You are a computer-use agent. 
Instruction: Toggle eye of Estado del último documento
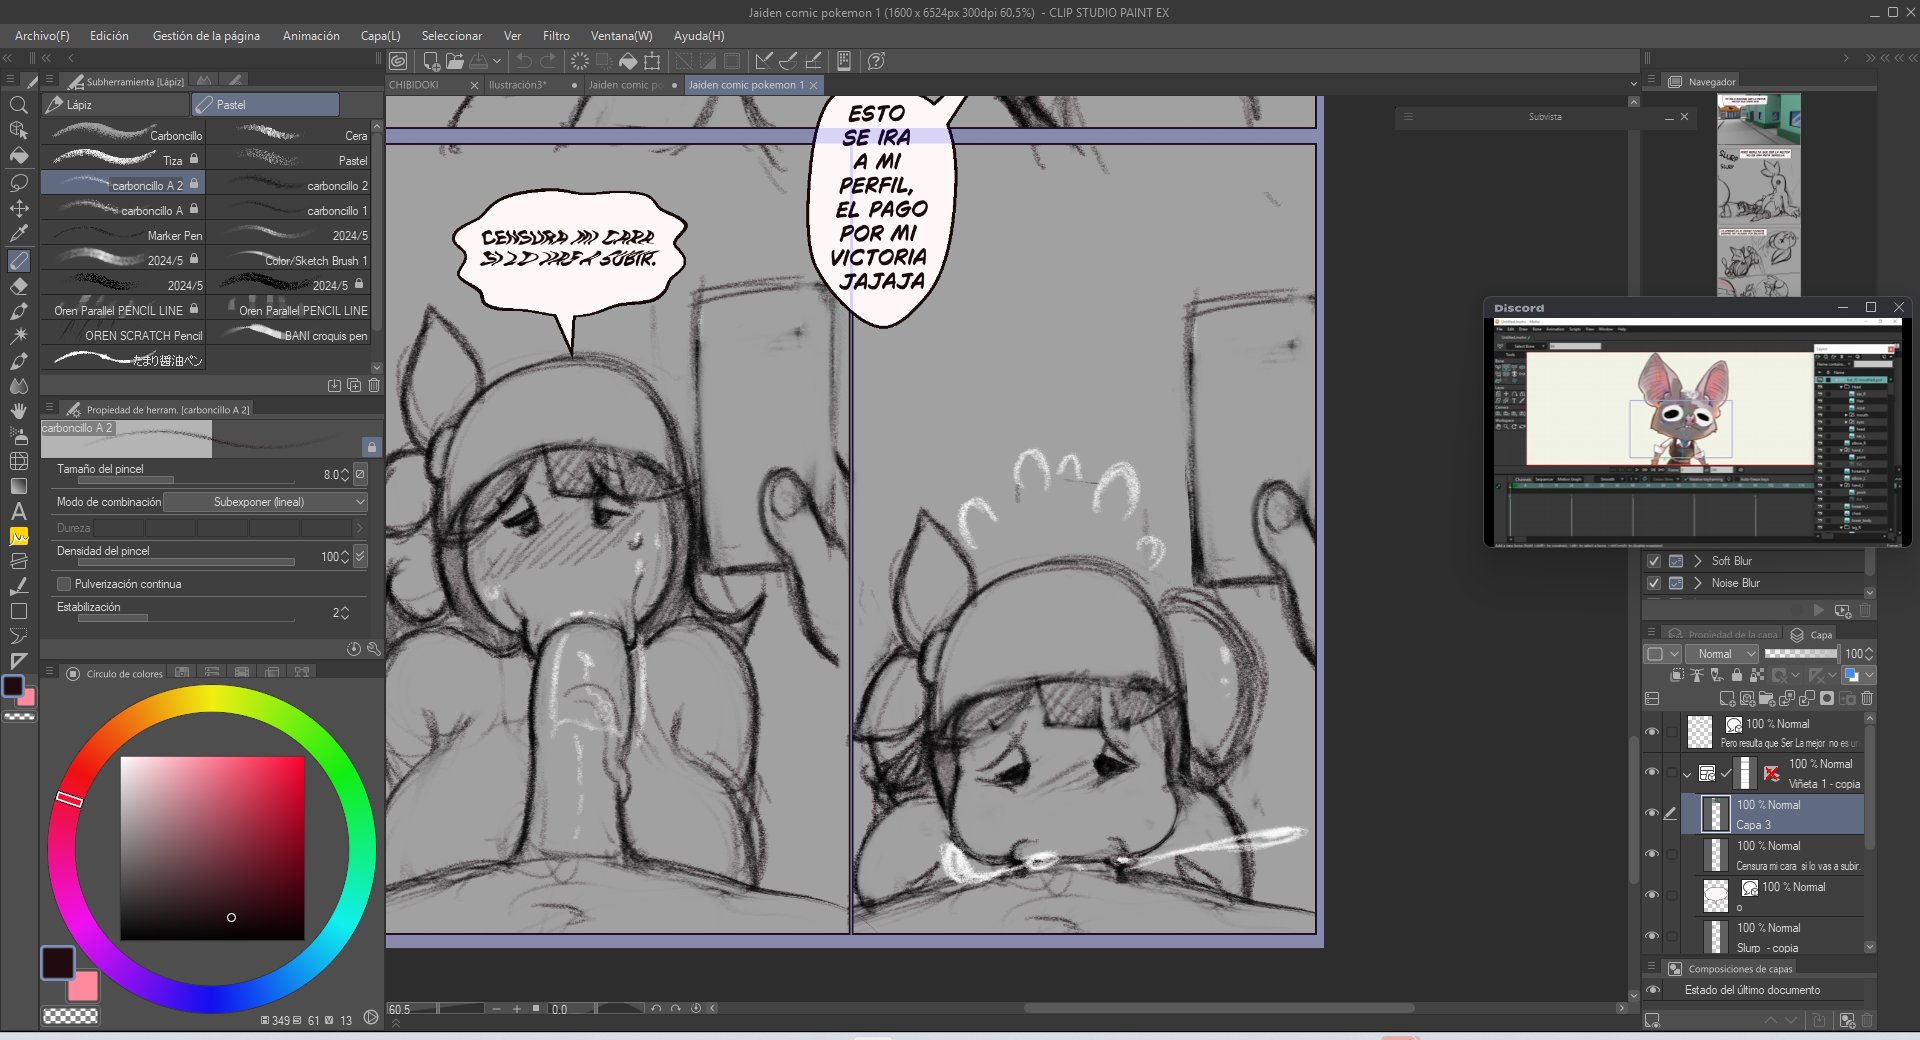point(1652,990)
